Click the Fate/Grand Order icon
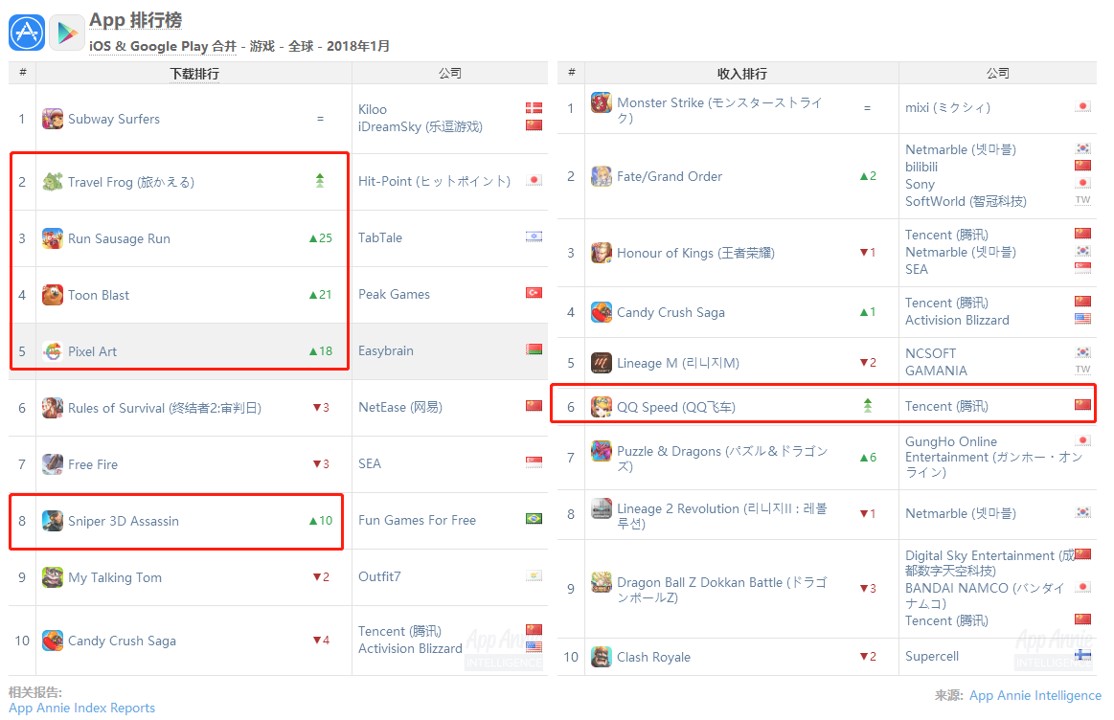The image size is (1114, 720). coord(601,176)
